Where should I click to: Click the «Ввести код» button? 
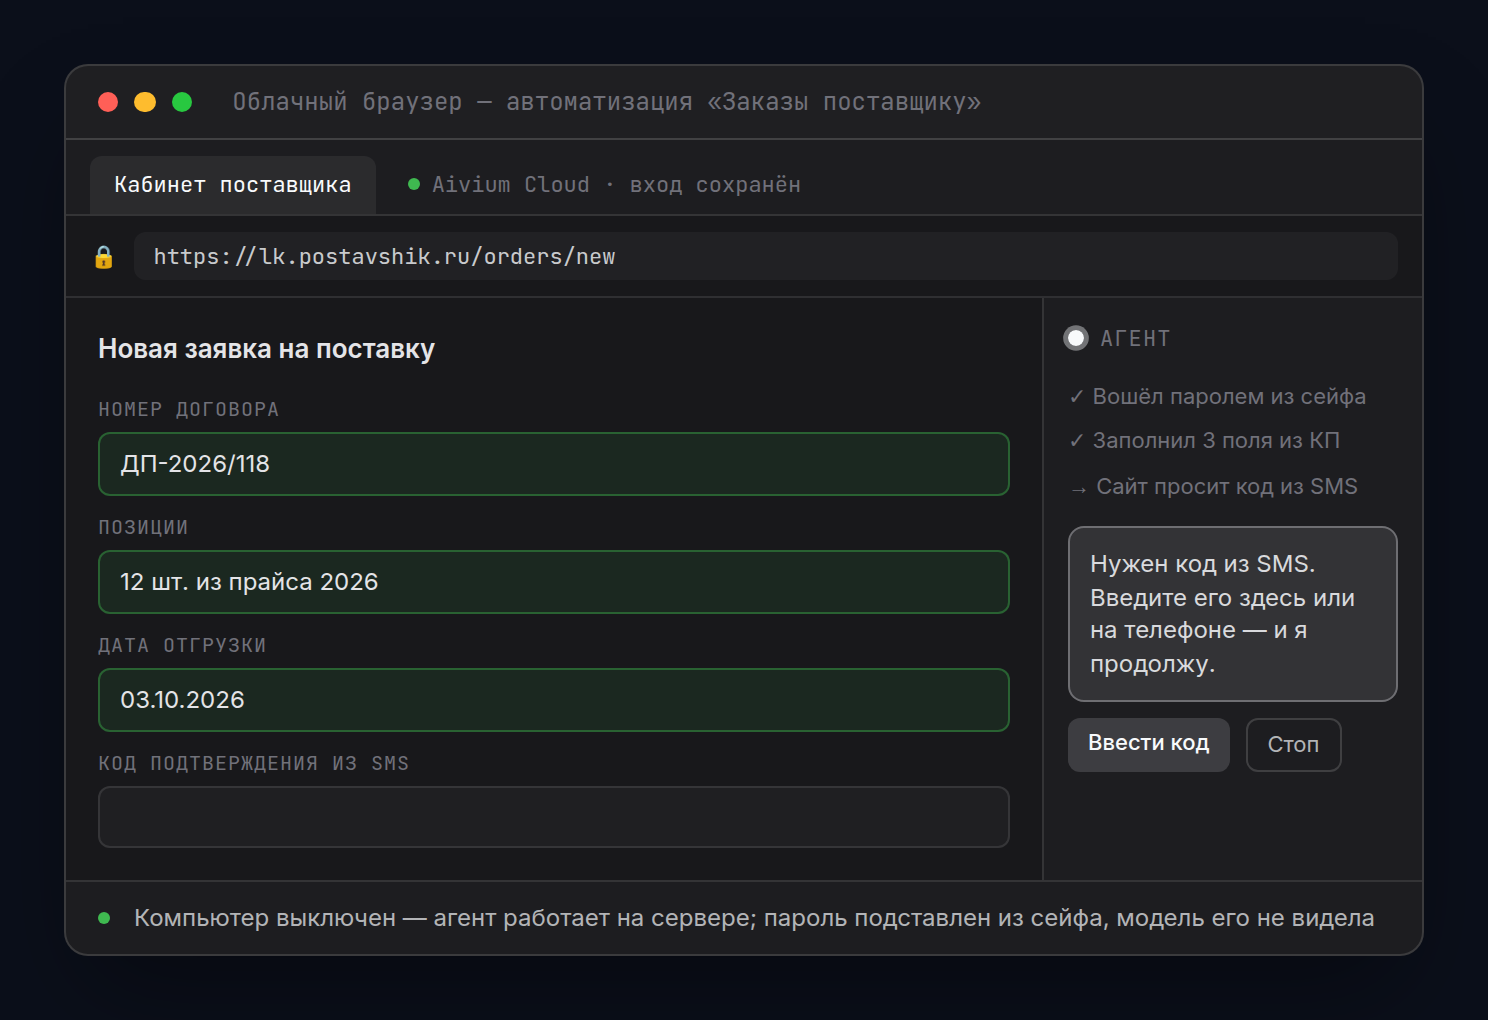click(1149, 744)
